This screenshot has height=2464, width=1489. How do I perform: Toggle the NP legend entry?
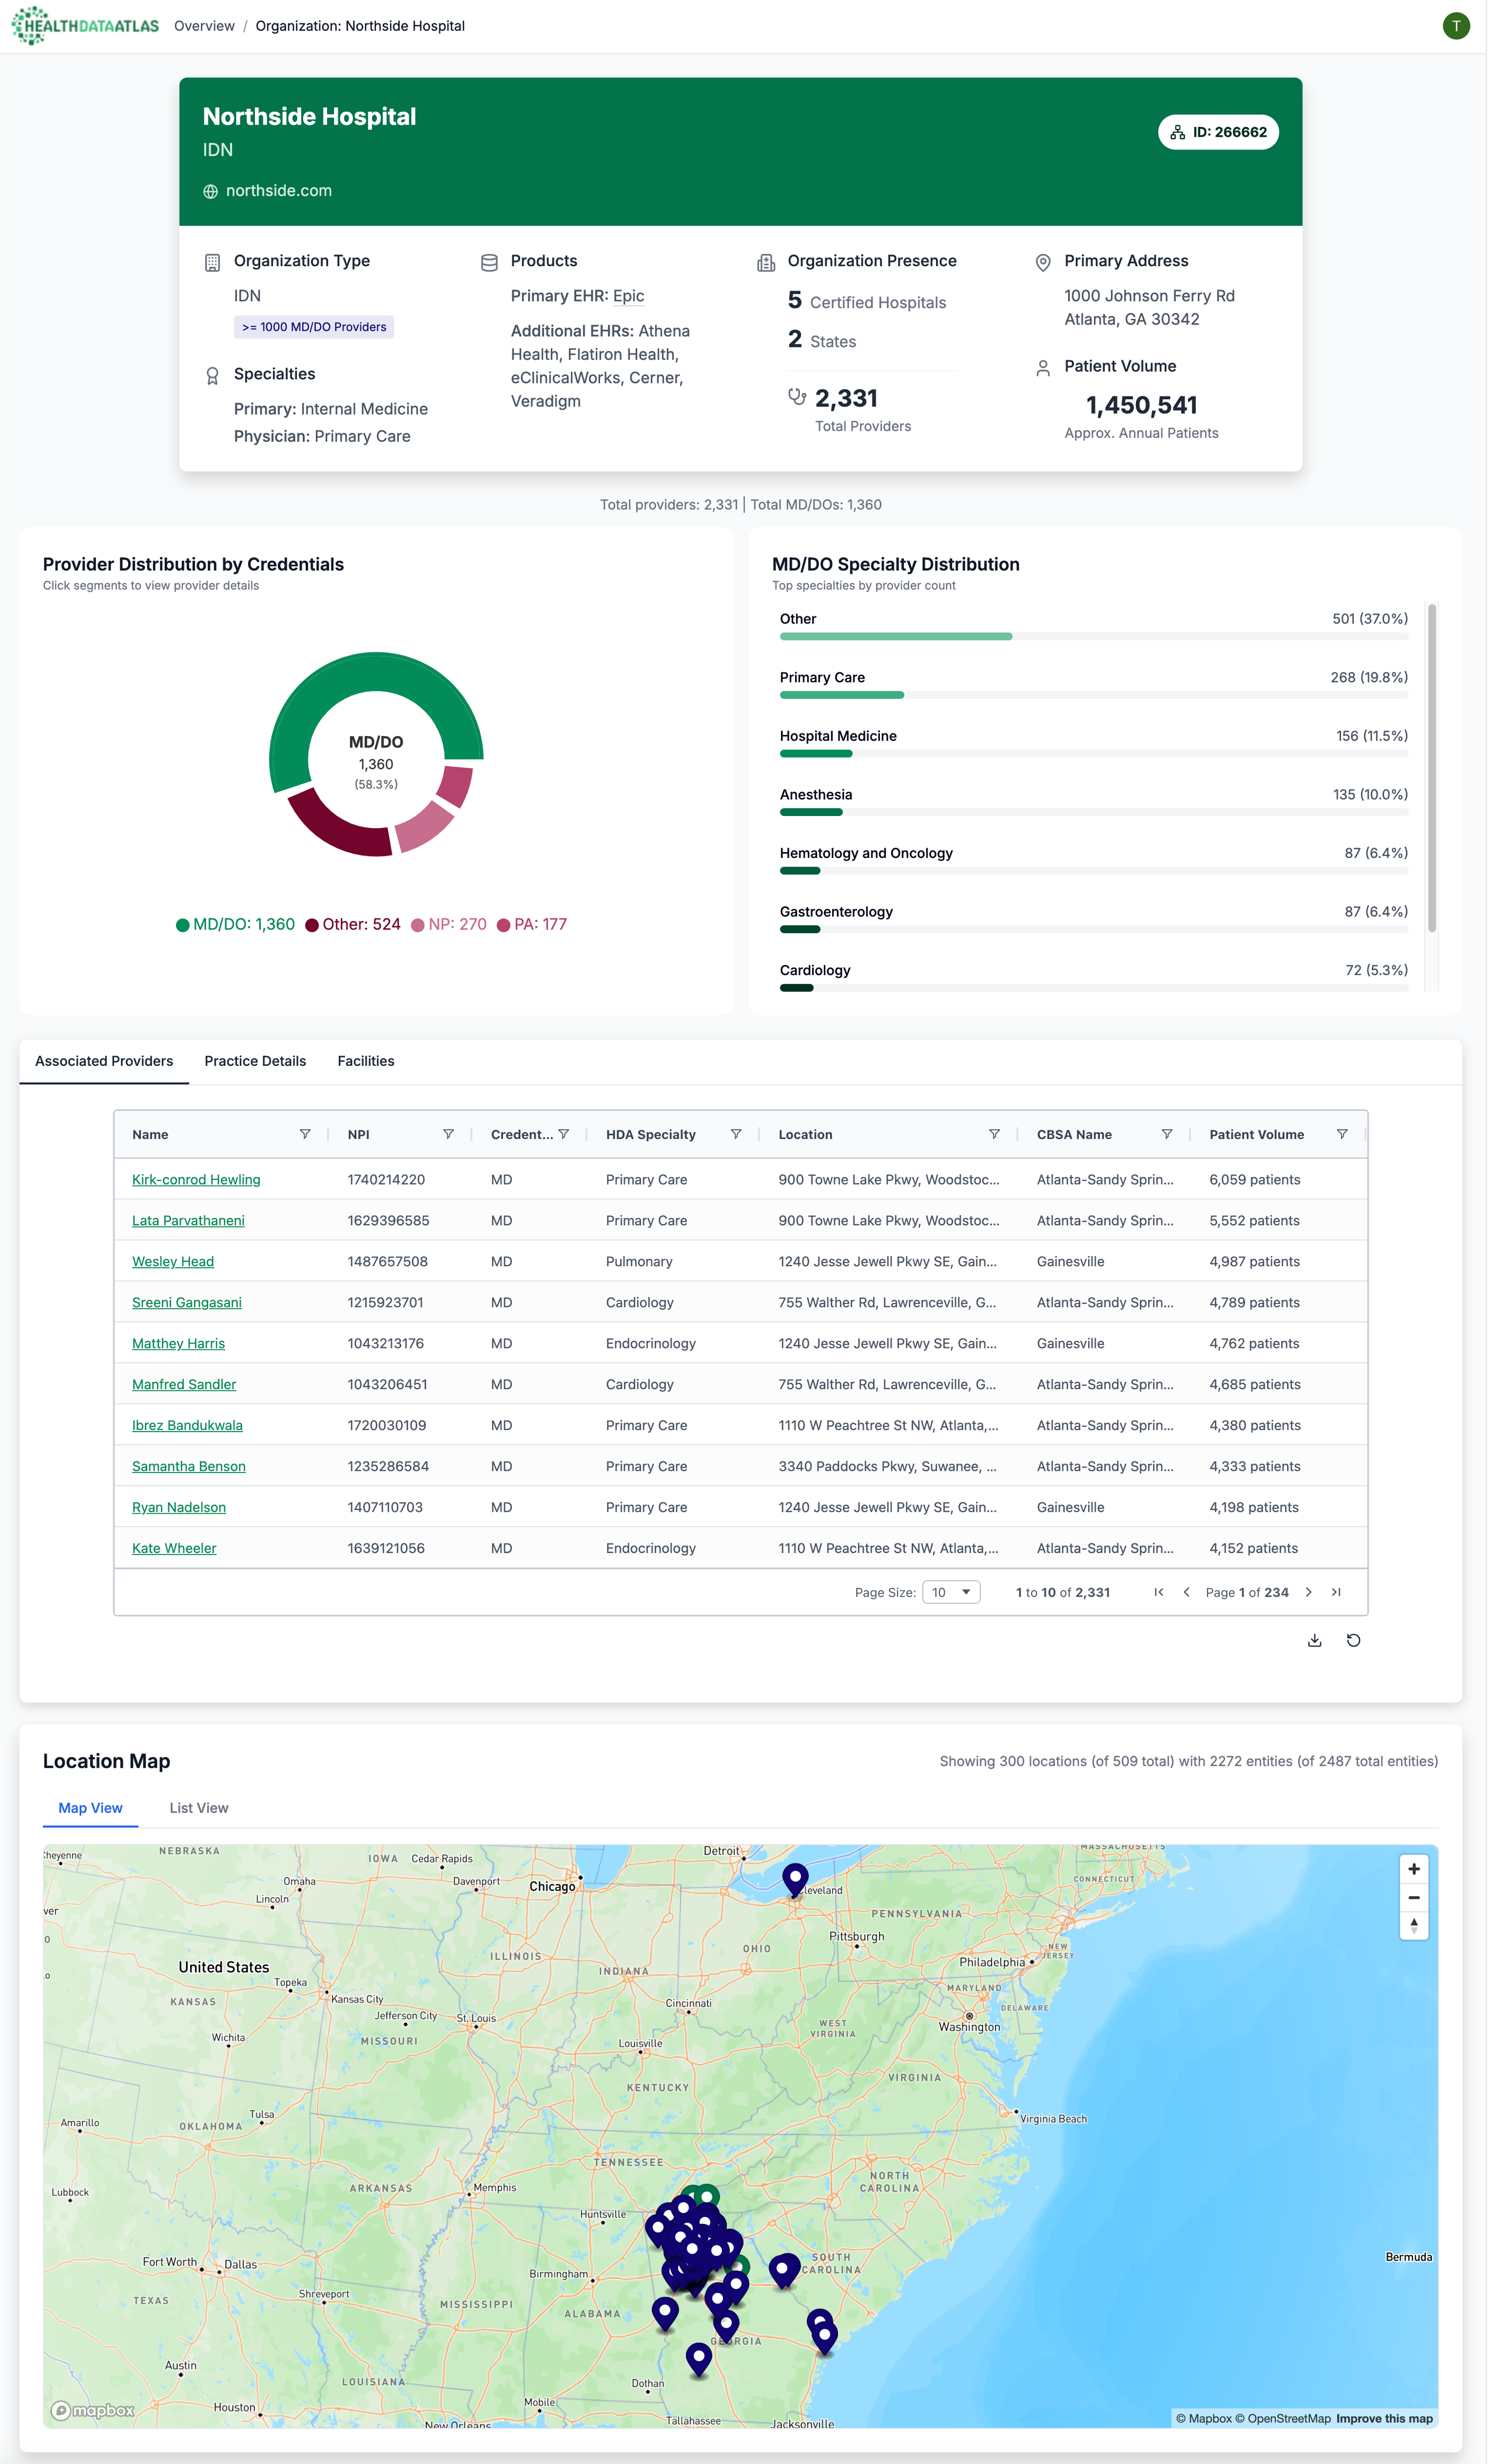pyautogui.click(x=449, y=924)
